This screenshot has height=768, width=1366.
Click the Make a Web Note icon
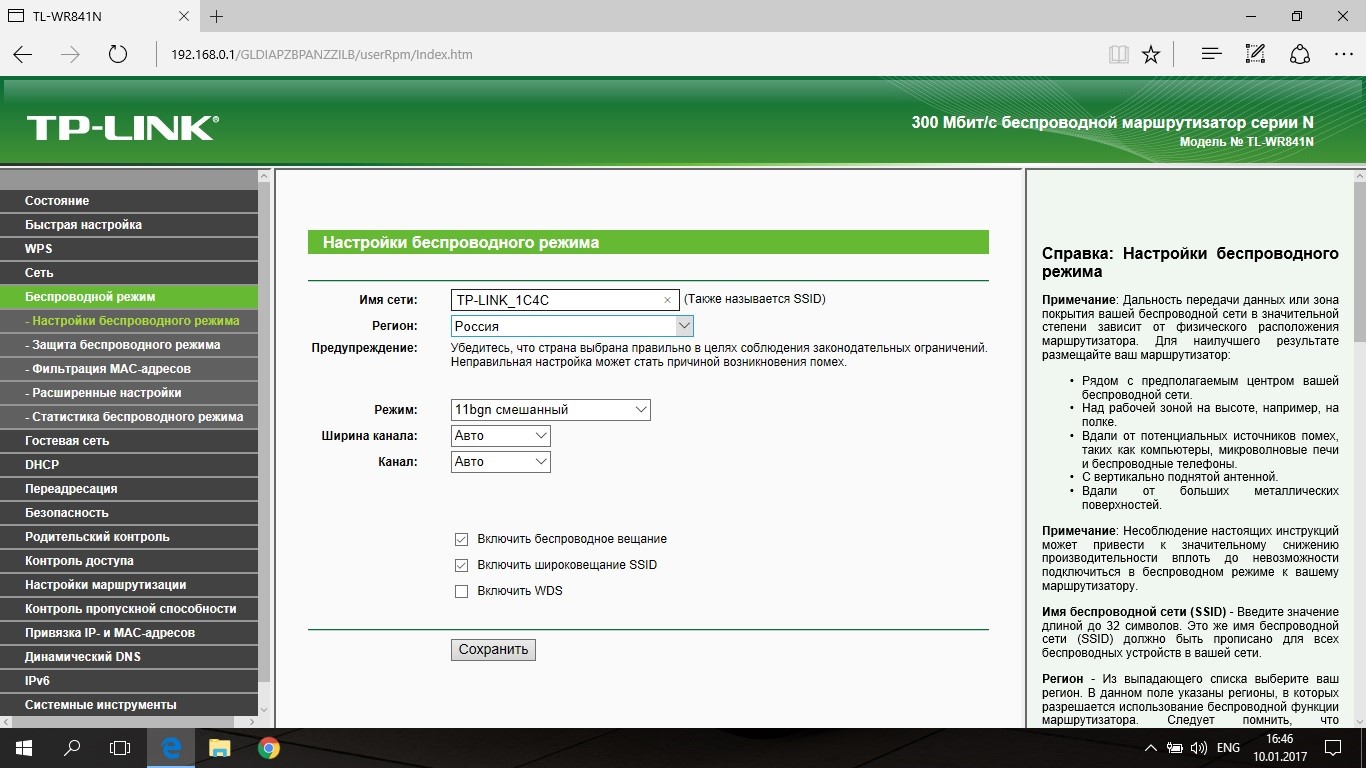click(x=1255, y=55)
